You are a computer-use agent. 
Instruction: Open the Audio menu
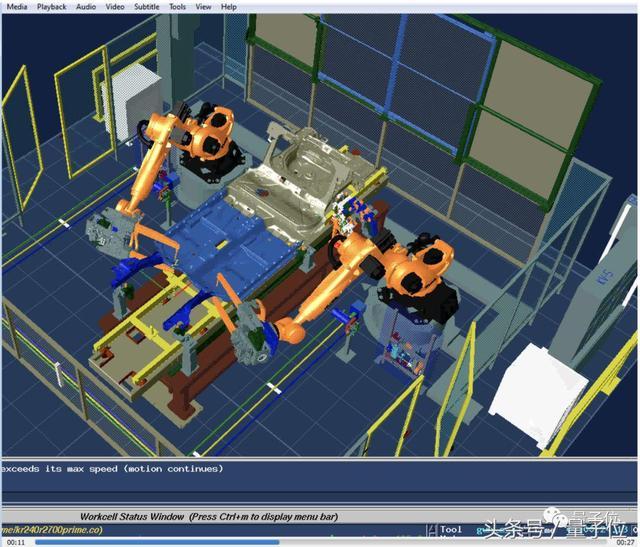pos(86,7)
